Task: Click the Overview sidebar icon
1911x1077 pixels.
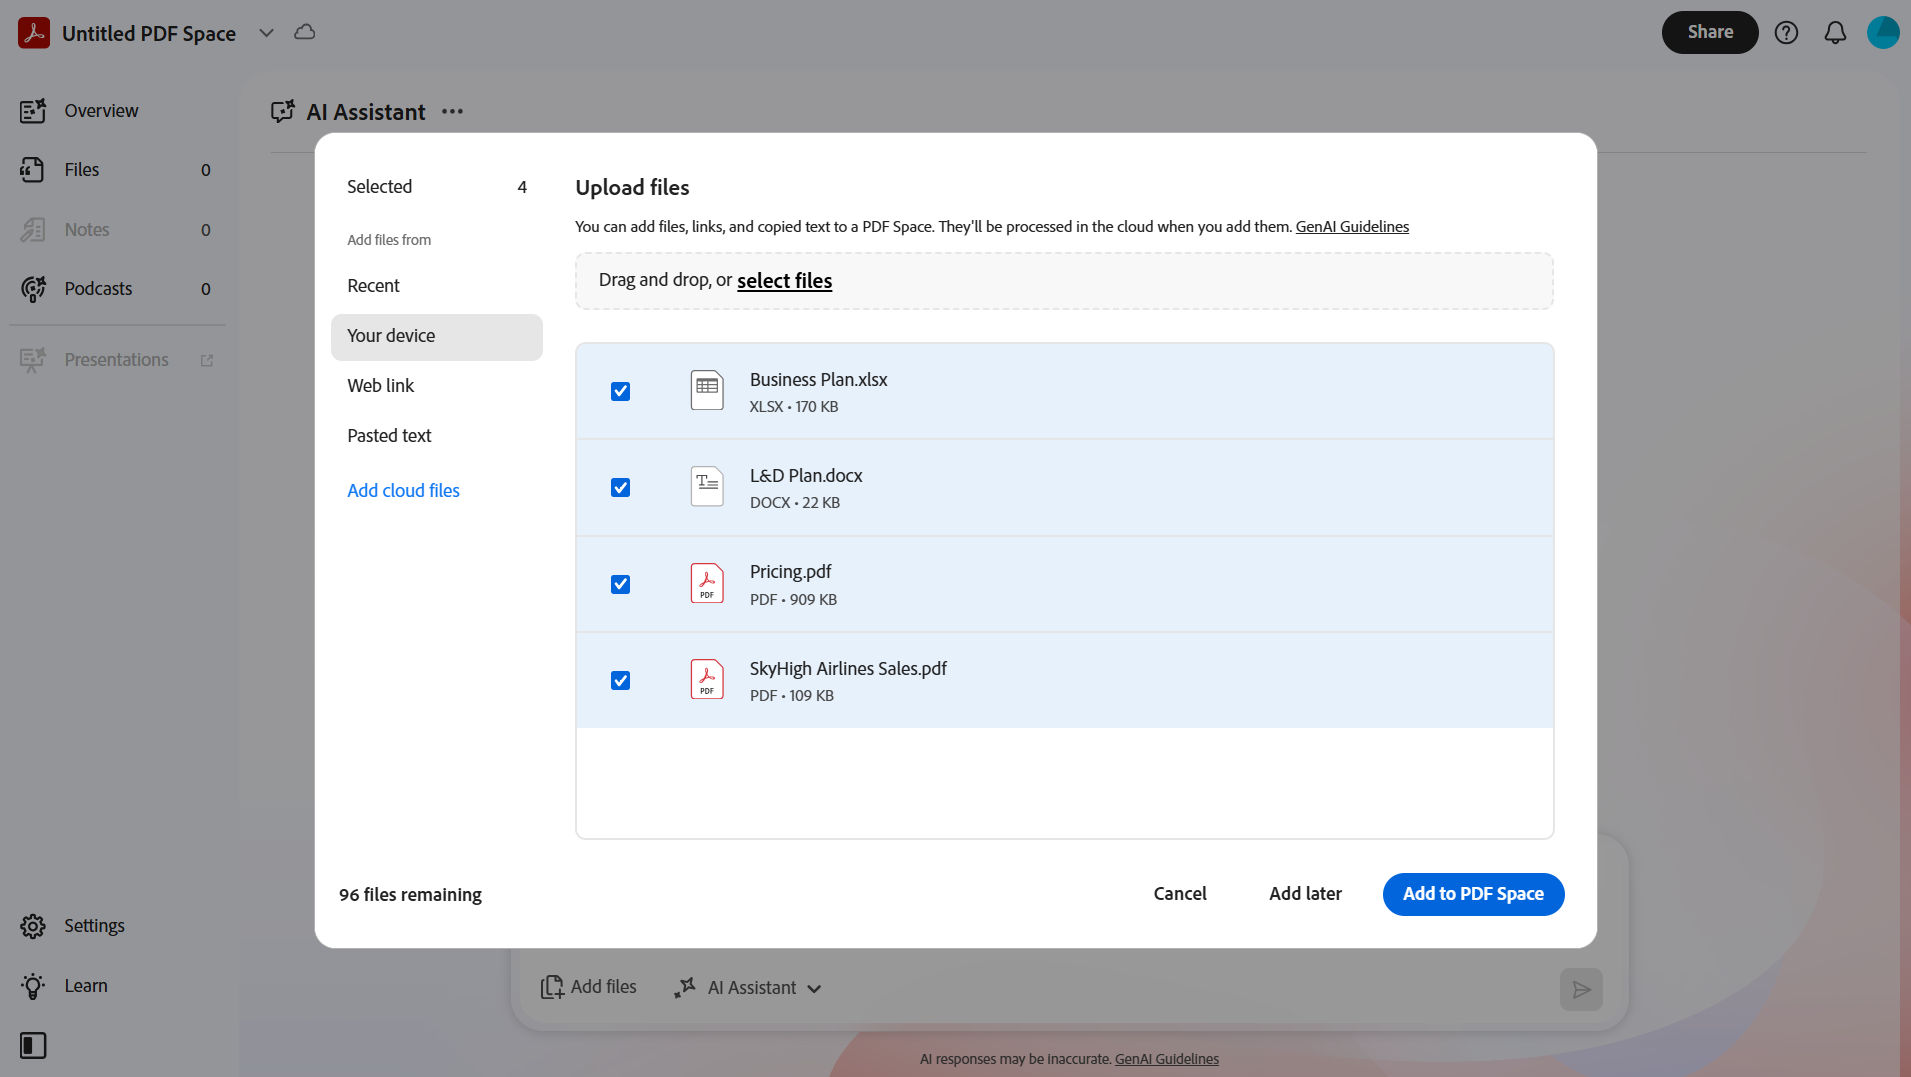Action: pos(33,111)
